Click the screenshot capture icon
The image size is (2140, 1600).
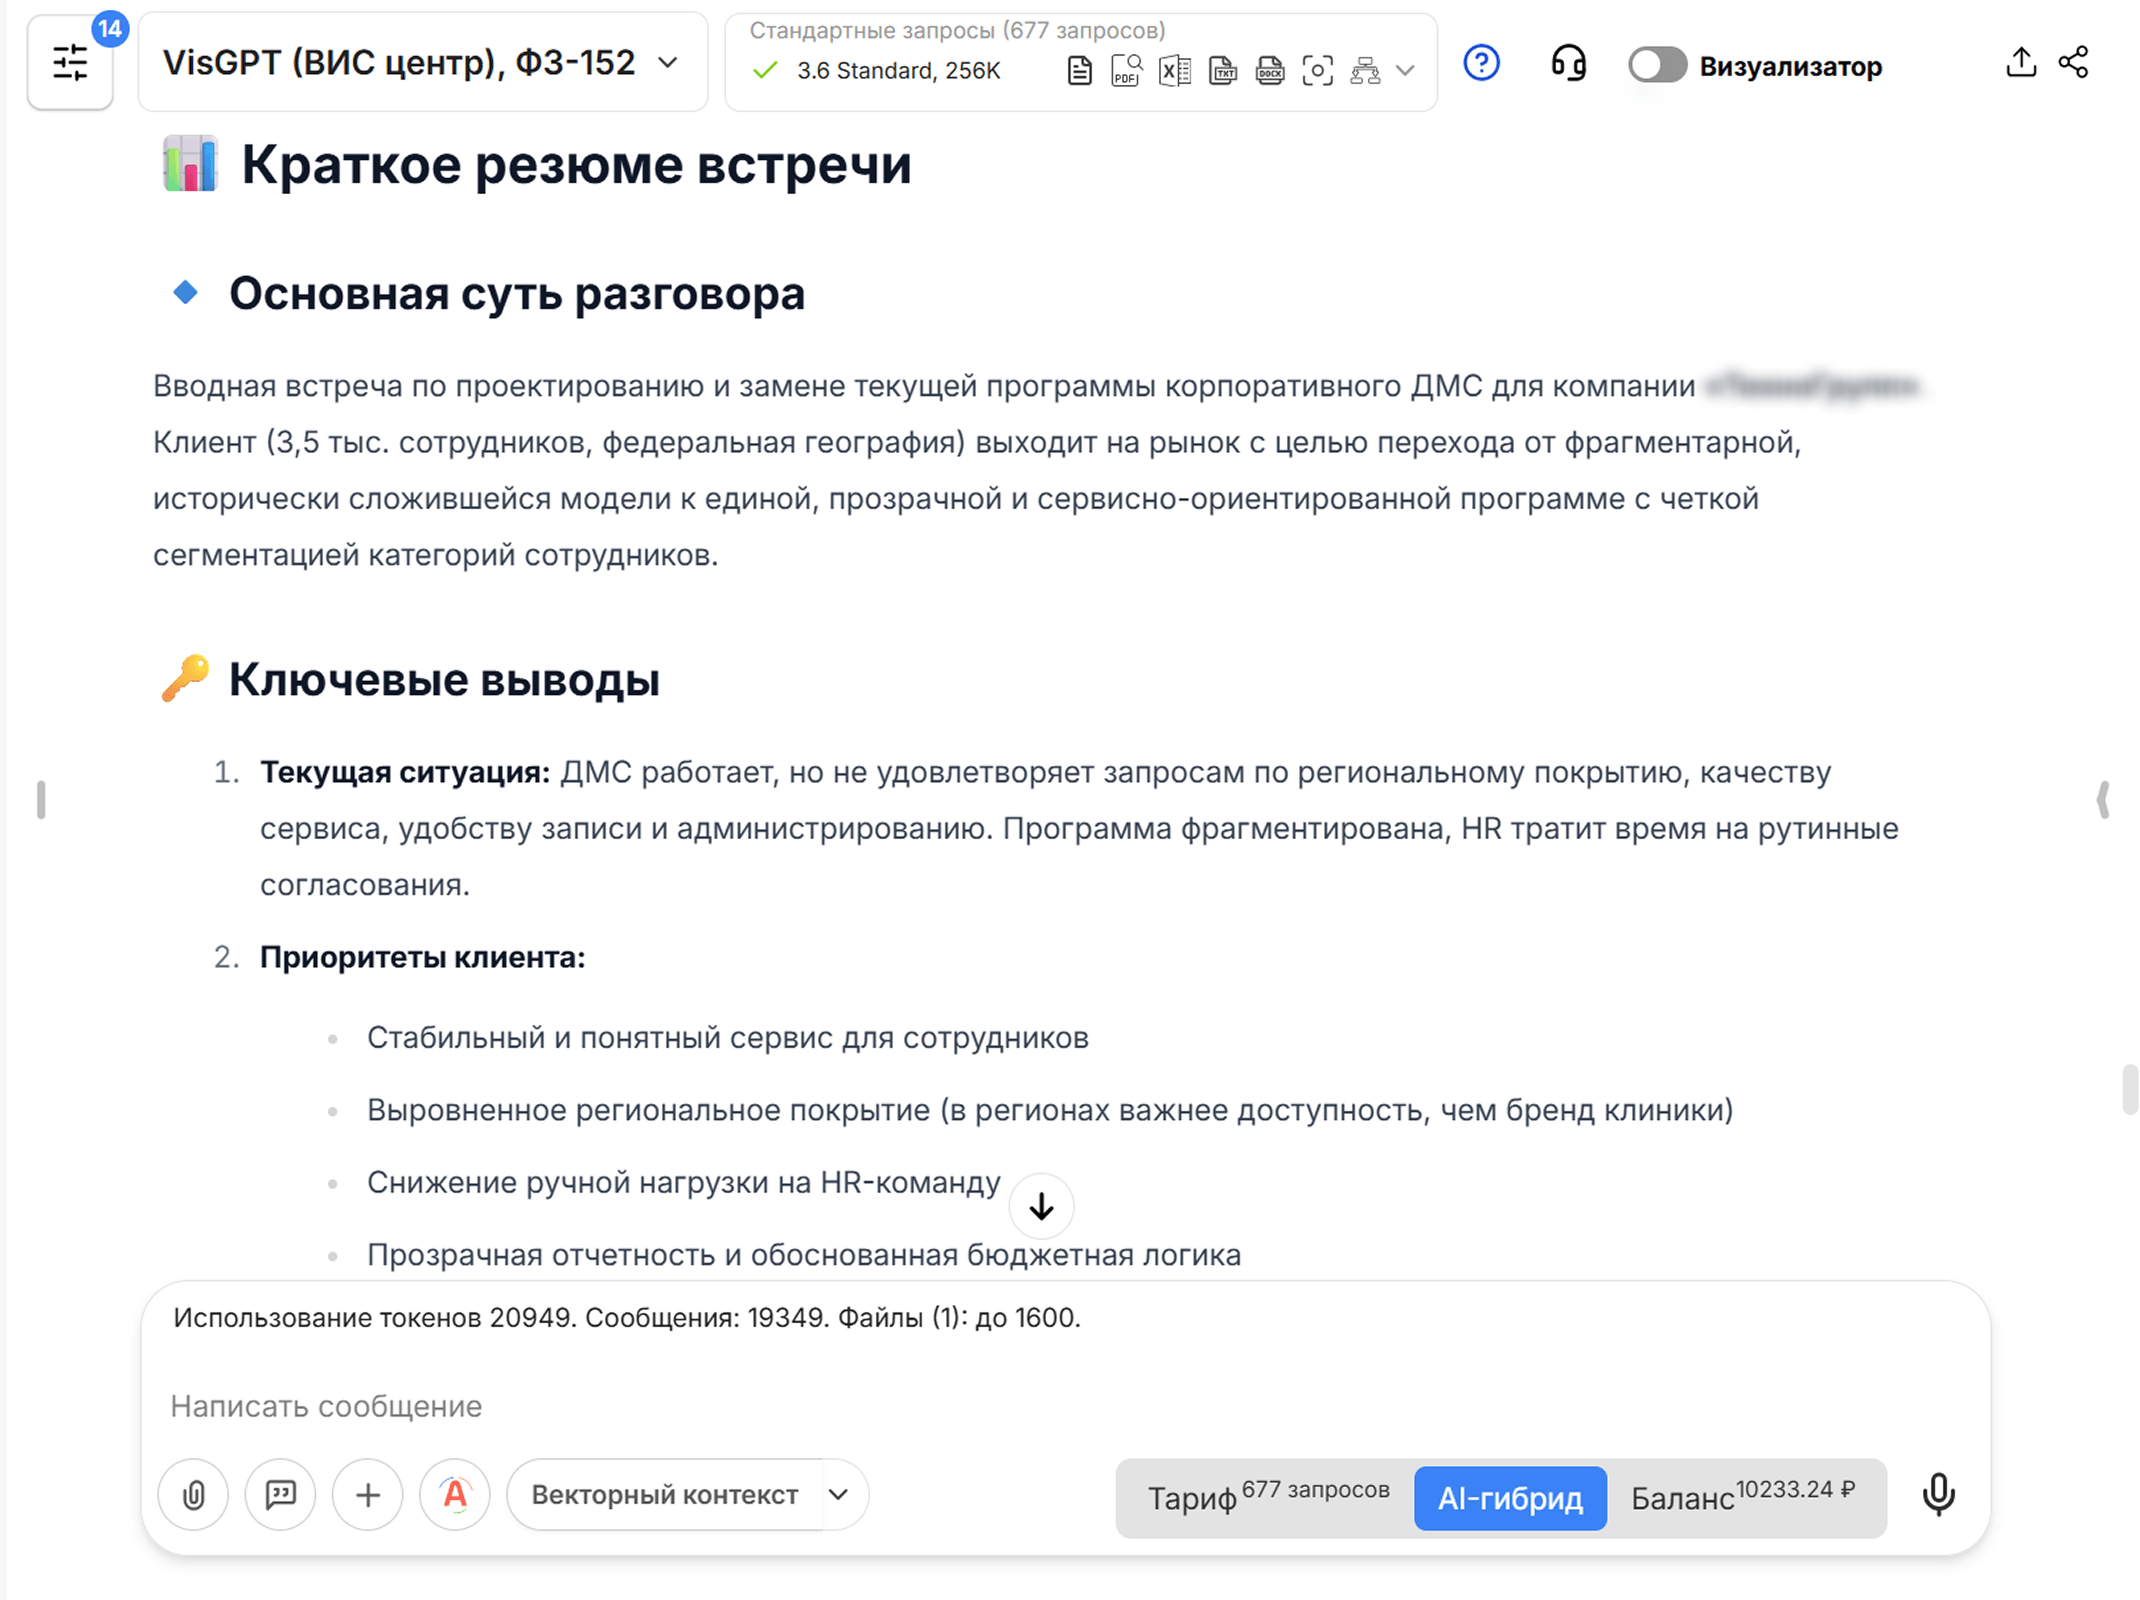1317,70
